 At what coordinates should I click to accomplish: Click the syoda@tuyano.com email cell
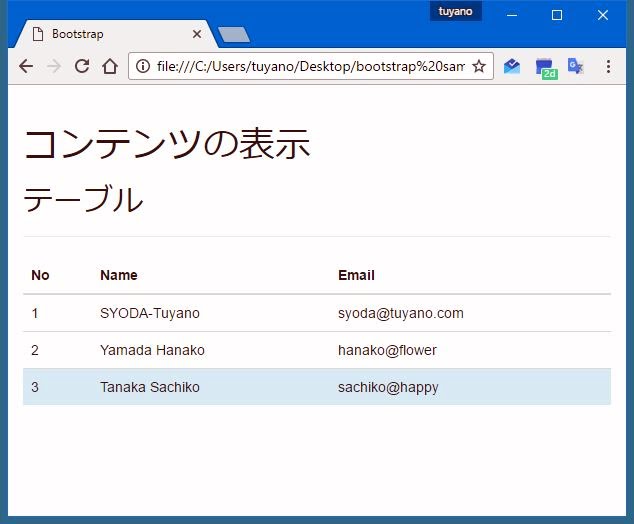(400, 313)
